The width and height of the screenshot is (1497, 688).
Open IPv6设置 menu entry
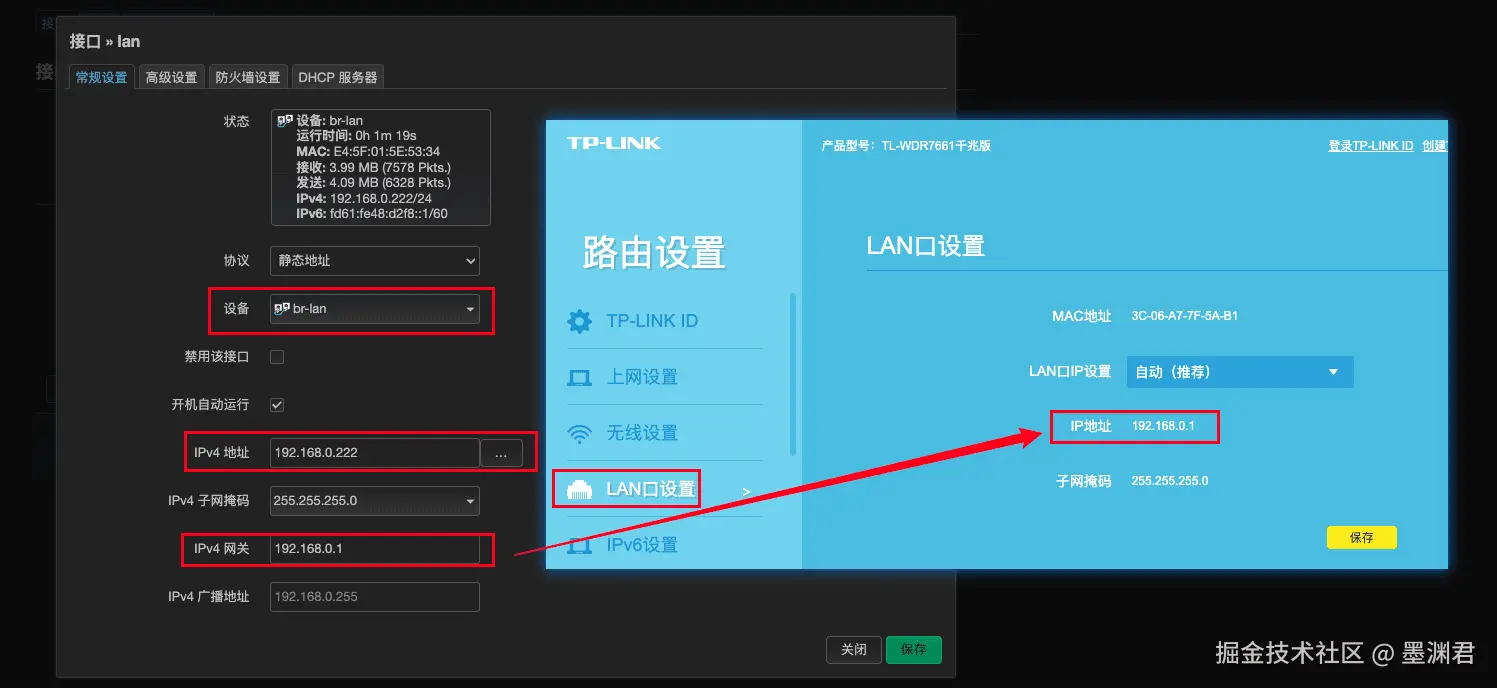pos(642,545)
